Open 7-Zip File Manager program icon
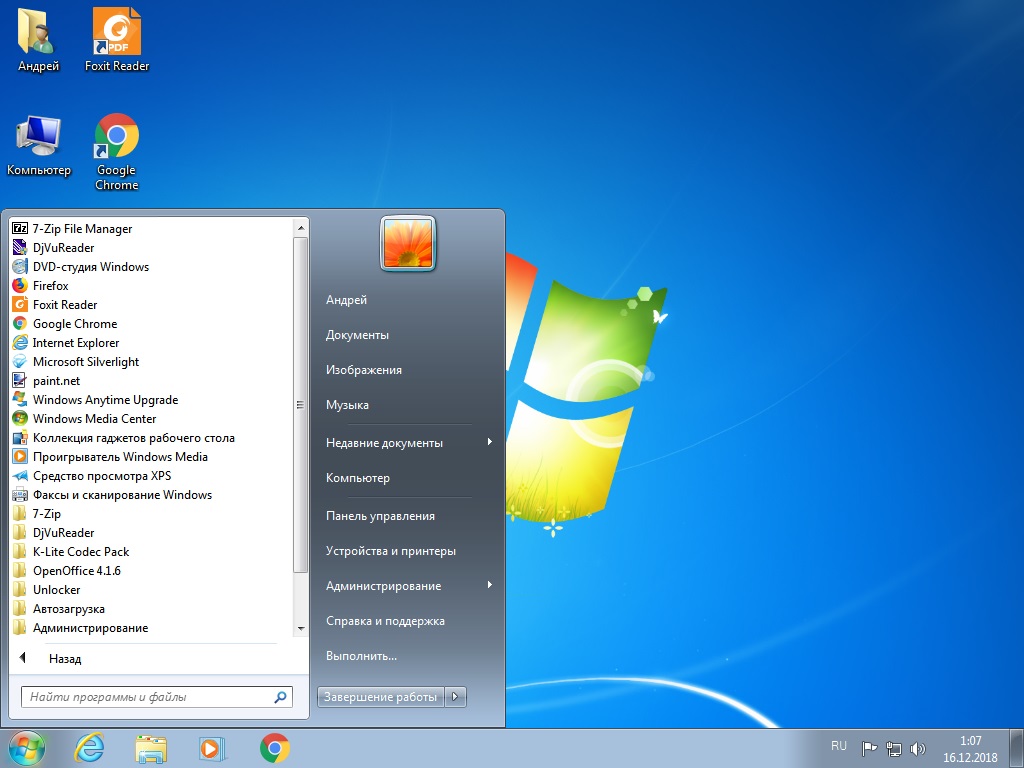The width and height of the screenshot is (1024, 768). (20, 229)
